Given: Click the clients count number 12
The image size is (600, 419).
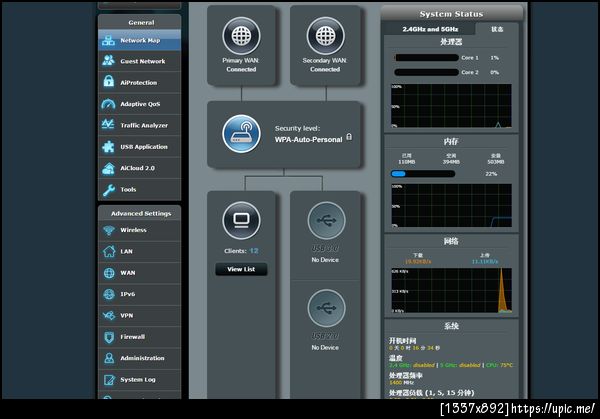Looking at the screenshot, I should [254, 251].
